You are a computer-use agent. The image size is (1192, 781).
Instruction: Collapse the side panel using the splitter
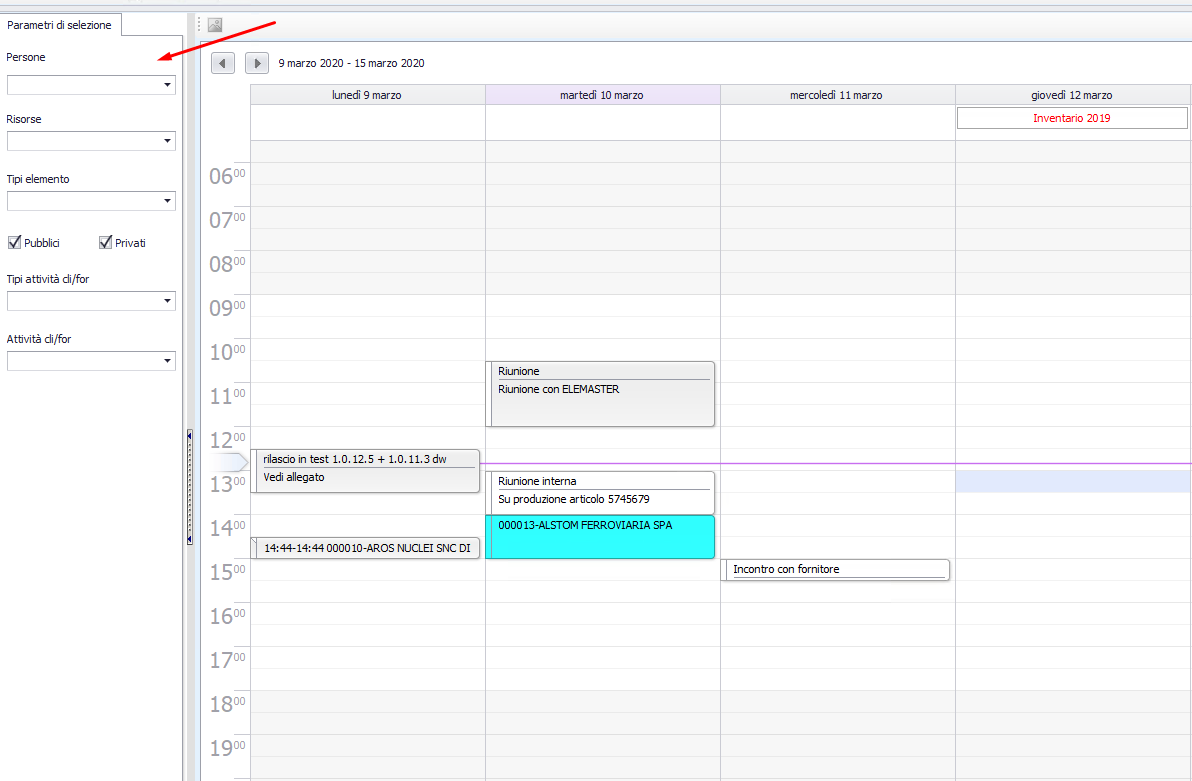(189, 487)
